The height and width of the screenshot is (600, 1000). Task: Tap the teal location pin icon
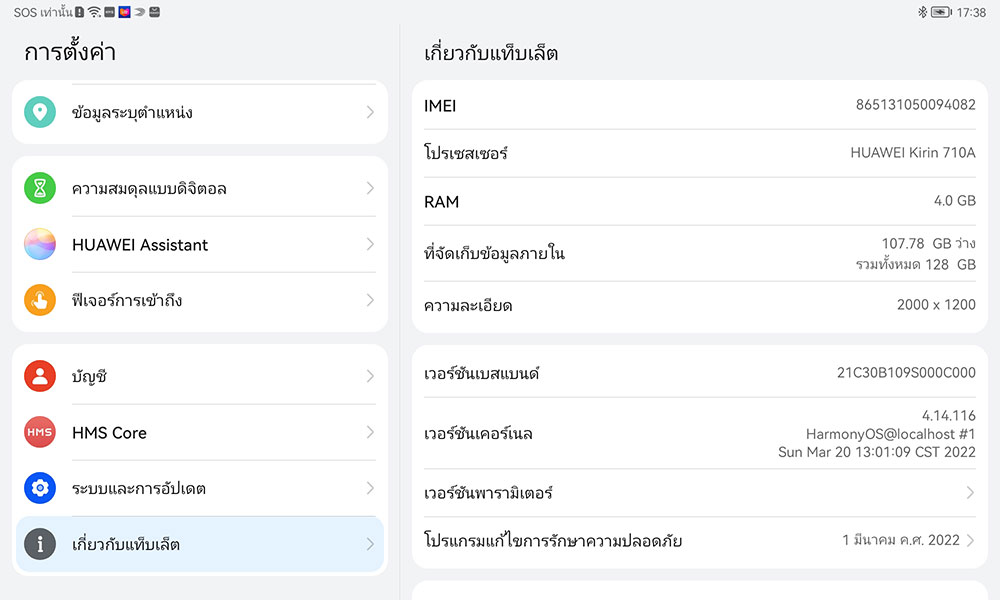tap(40, 112)
